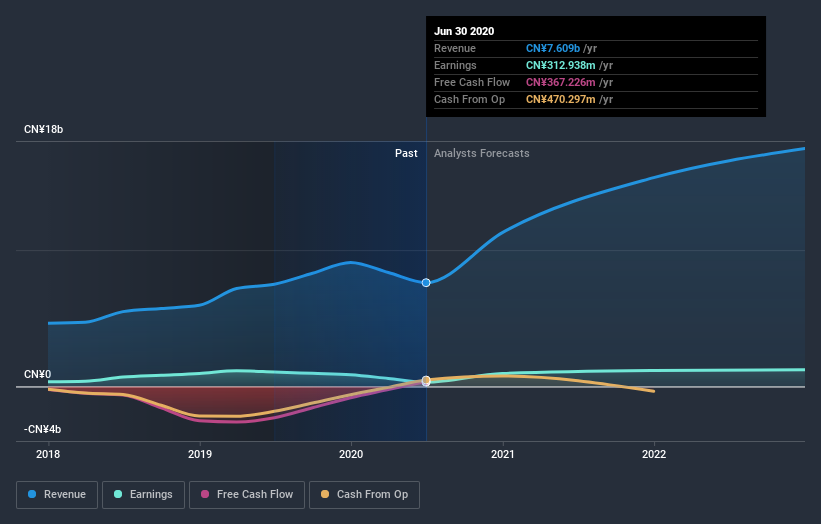Toggle the Free Cash Flow legend button
This screenshot has width=821, height=524.
[x=247, y=495]
